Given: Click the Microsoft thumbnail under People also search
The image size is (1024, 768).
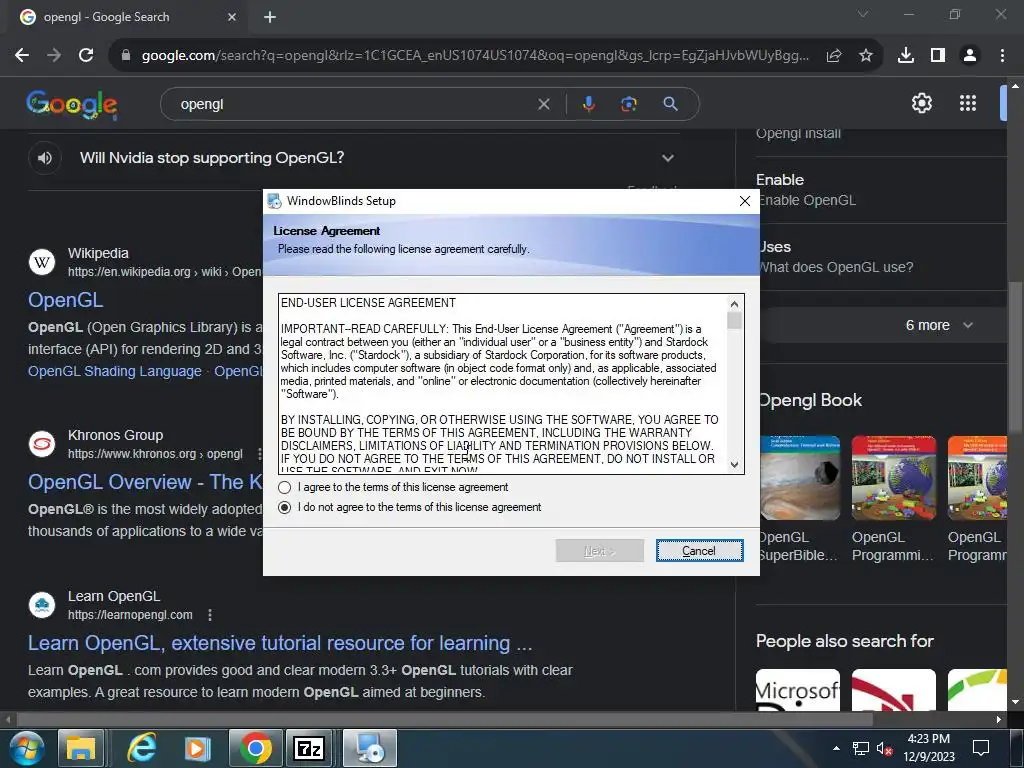Looking at the screenshot, I should pyautogui.click(x=798, y=690).
